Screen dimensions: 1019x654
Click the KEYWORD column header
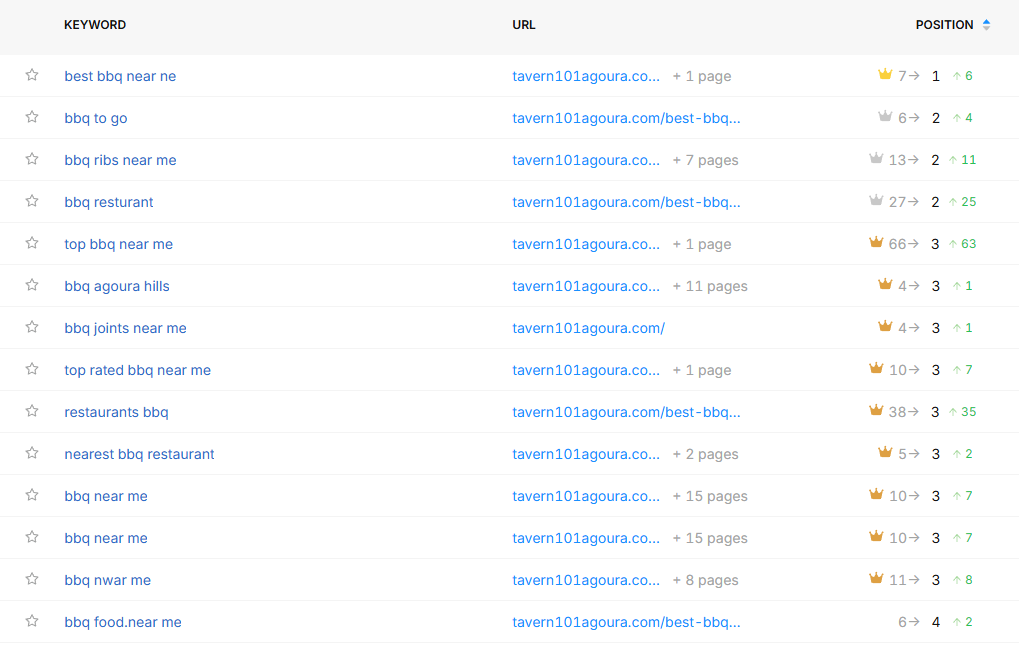[95, 25]
